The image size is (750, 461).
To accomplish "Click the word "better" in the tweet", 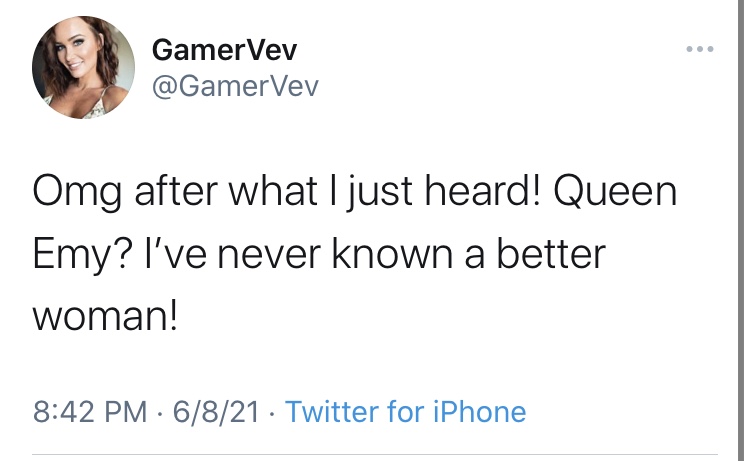I will (x=551, y=253).
